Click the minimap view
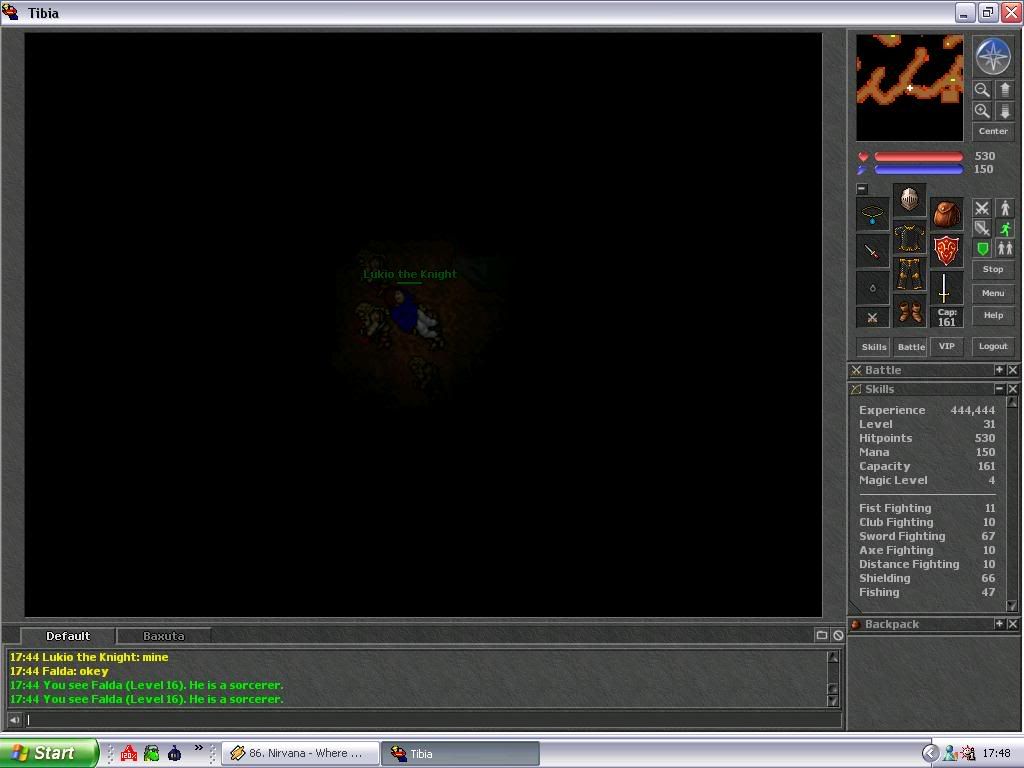 pyautogui.click(x=909, y=88)
